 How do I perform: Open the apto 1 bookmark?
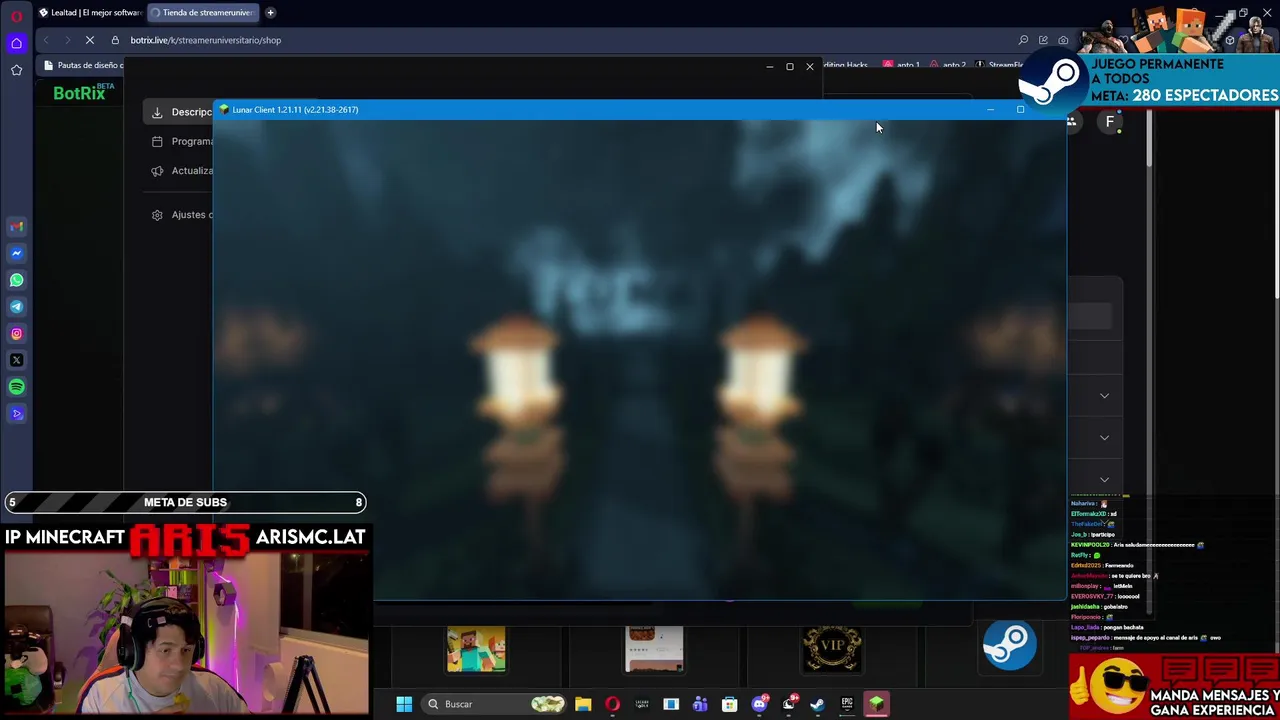coord(901,65)
